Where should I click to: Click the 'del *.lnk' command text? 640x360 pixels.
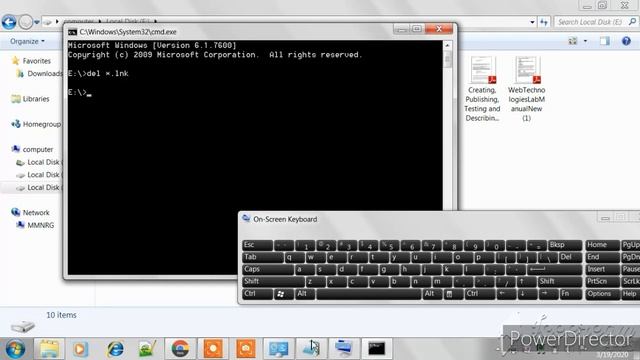click(x=107, y=73)
